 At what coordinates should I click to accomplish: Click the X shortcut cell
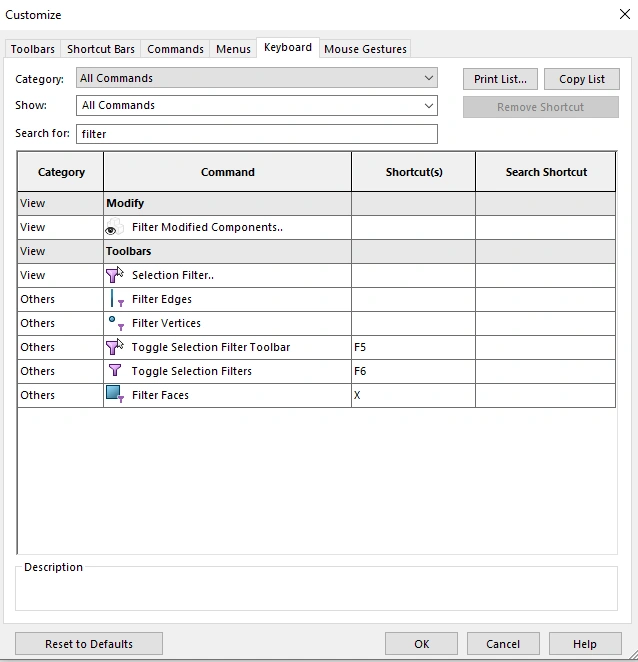pyautogui.click(x=413, y=395)
